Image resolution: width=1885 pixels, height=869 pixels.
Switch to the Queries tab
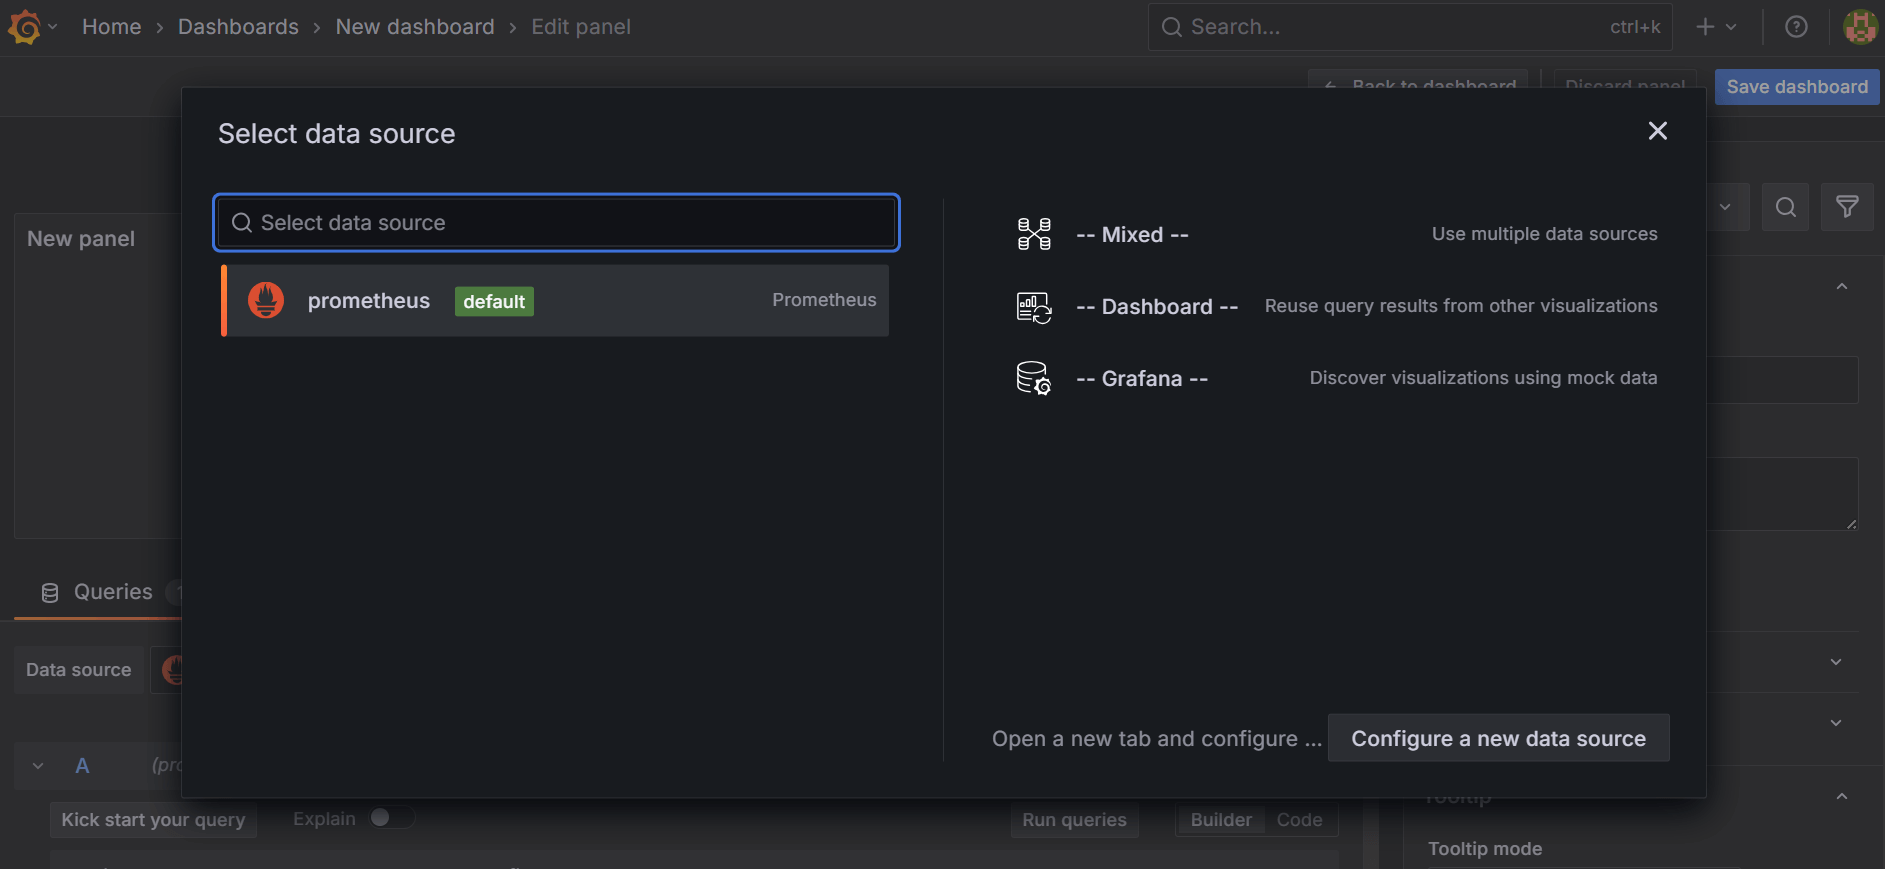[x=98, y=592]
